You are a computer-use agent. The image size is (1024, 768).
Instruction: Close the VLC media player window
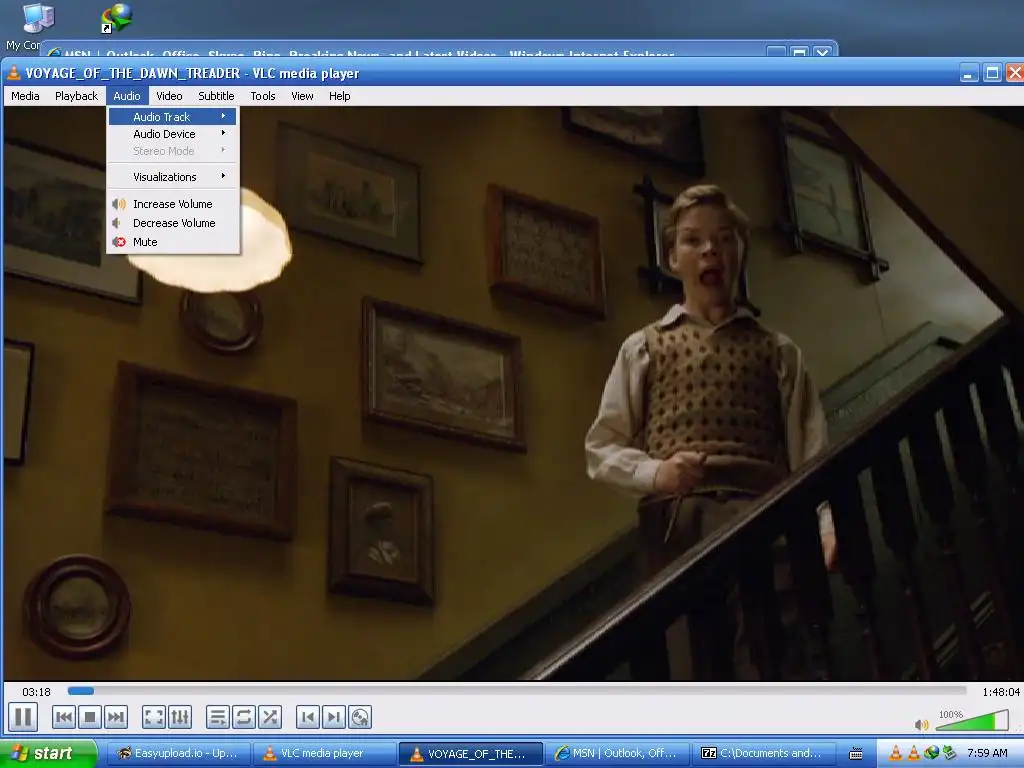(x=1015, y=73)
